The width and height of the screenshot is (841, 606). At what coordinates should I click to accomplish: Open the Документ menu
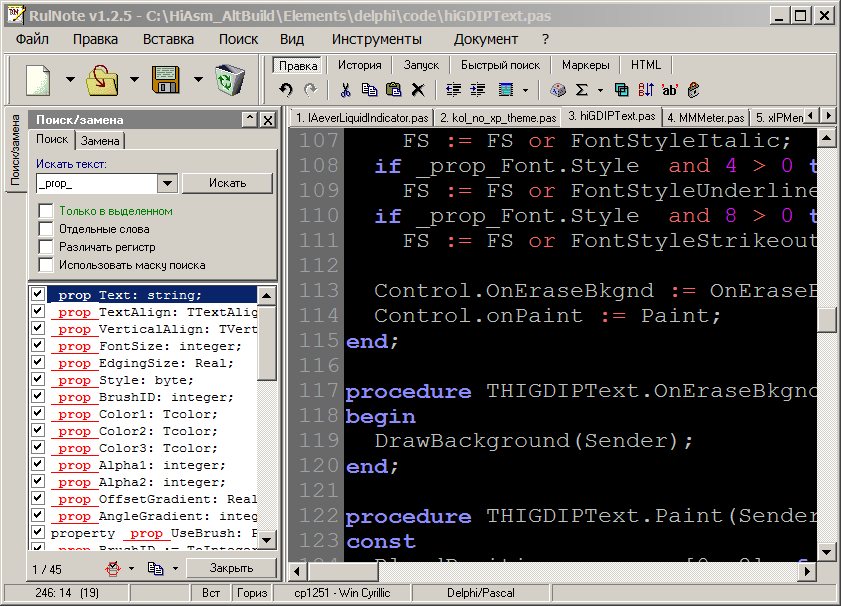click(x=486, y=39)
